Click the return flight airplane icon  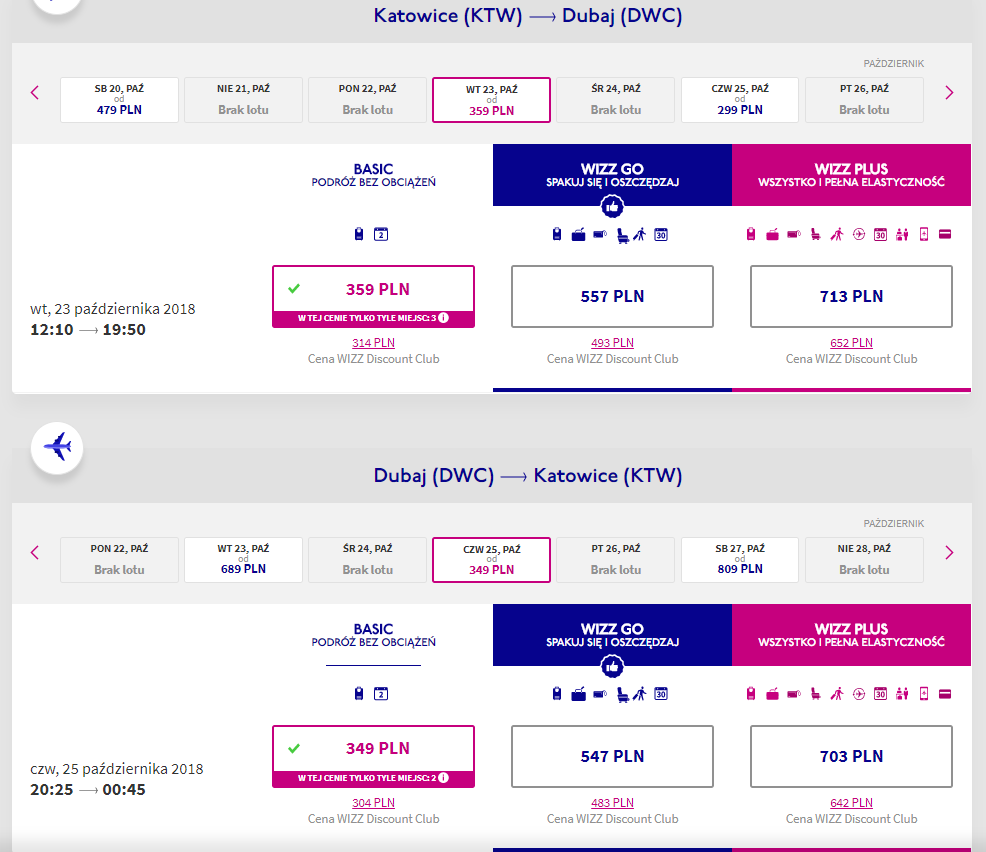click(57, 448)
